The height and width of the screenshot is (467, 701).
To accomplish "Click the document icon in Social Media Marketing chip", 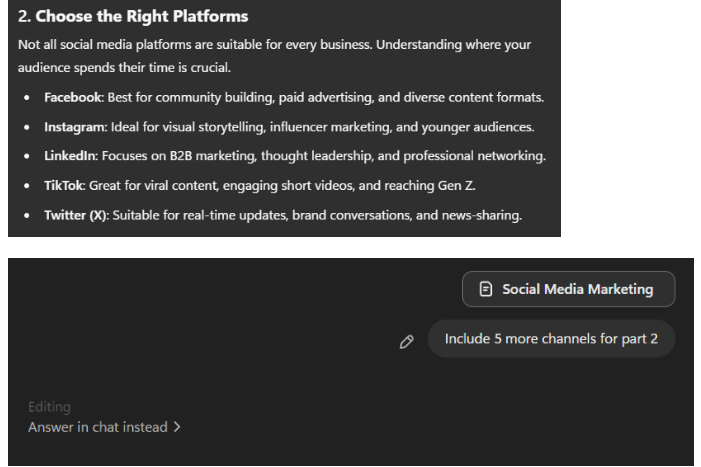I will [x=486, y=289].
